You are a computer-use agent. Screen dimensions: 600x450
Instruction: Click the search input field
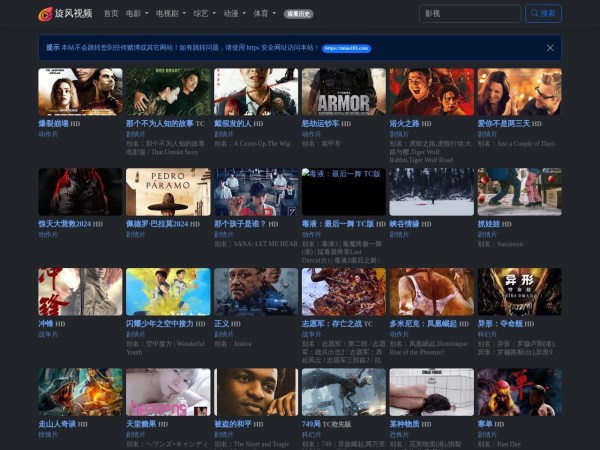(469, 14)
